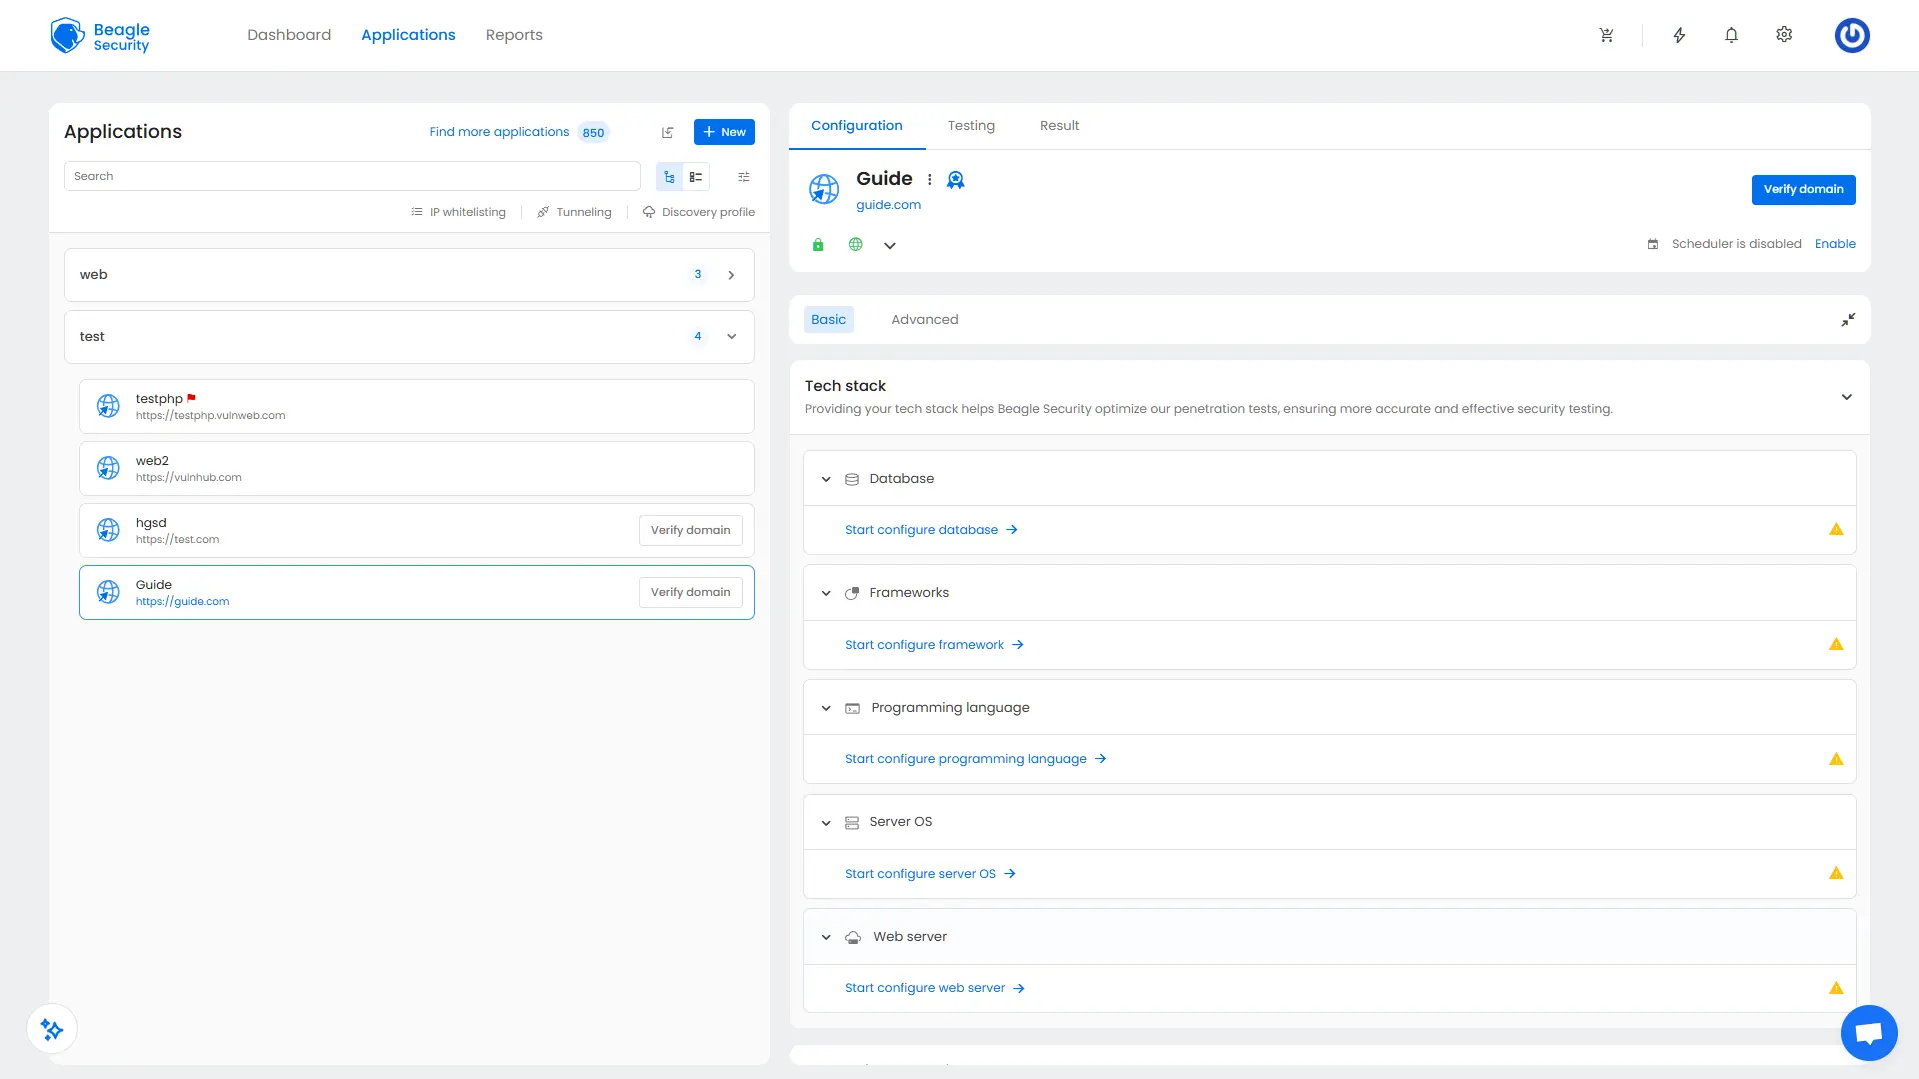Collapse the panel using the shrink arrows icon
Viewport: 1919px width, 1079px height.
click(1848, 320)
